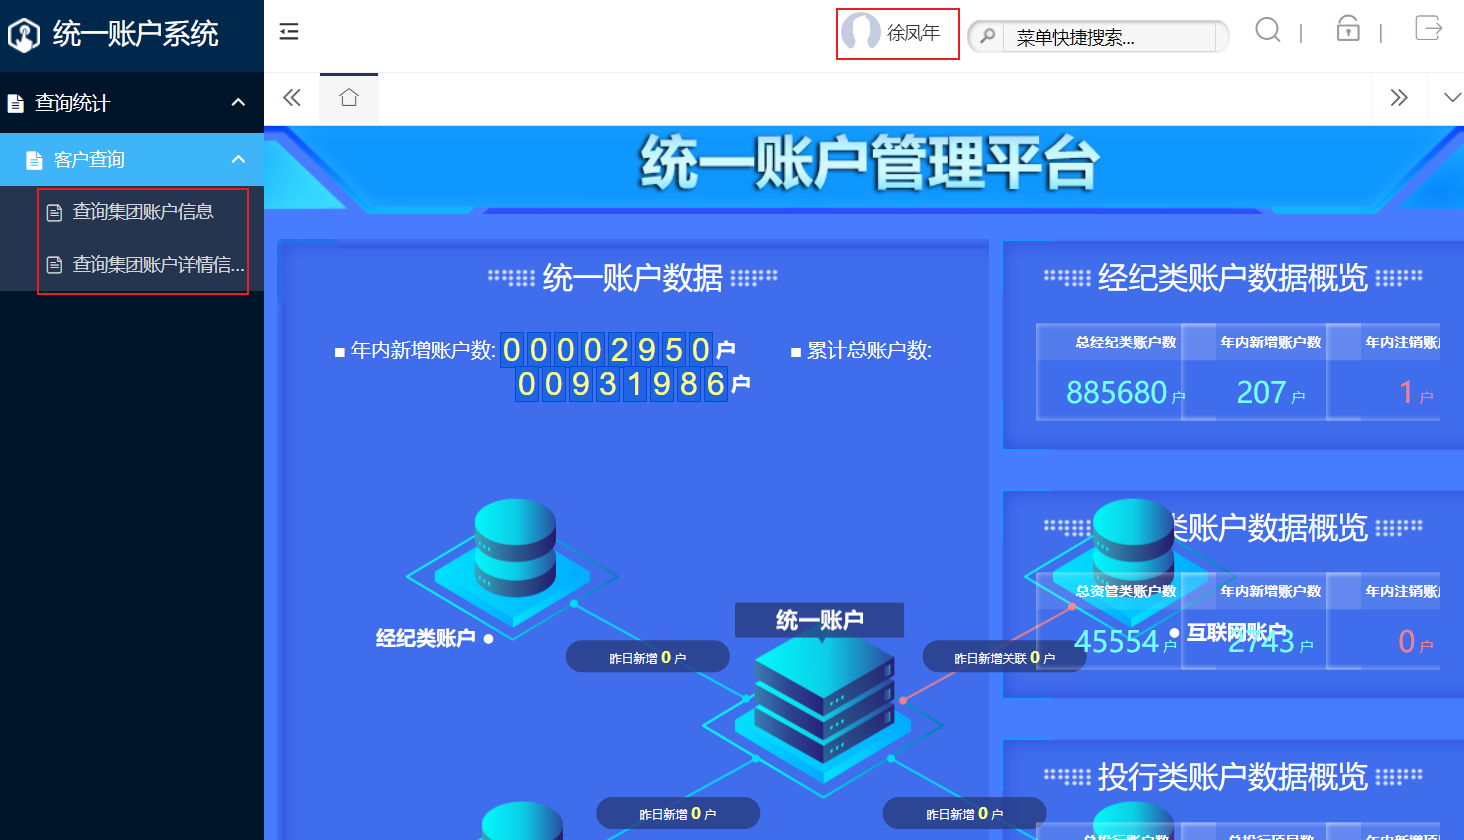The image size is (1464, 840).
Task: Click the 经纪类账户 node label
Action: pos(425,638)
